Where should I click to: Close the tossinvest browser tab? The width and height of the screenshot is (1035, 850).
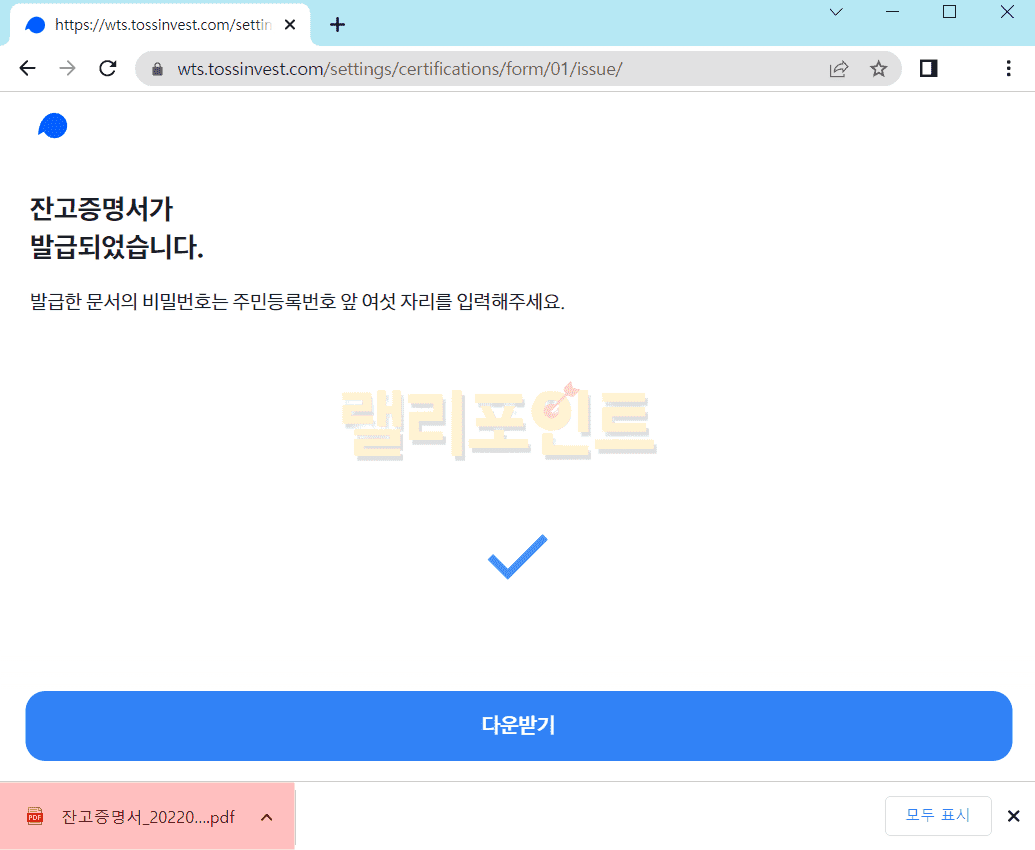click(290, 25)
